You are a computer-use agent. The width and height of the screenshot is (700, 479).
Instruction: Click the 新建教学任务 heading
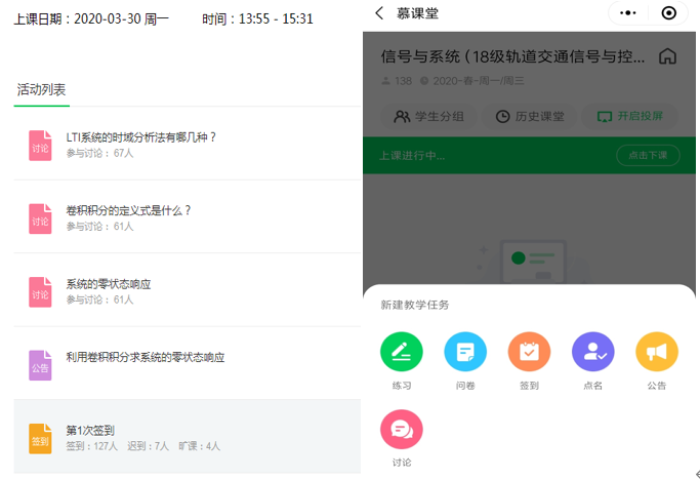point(414,305)
